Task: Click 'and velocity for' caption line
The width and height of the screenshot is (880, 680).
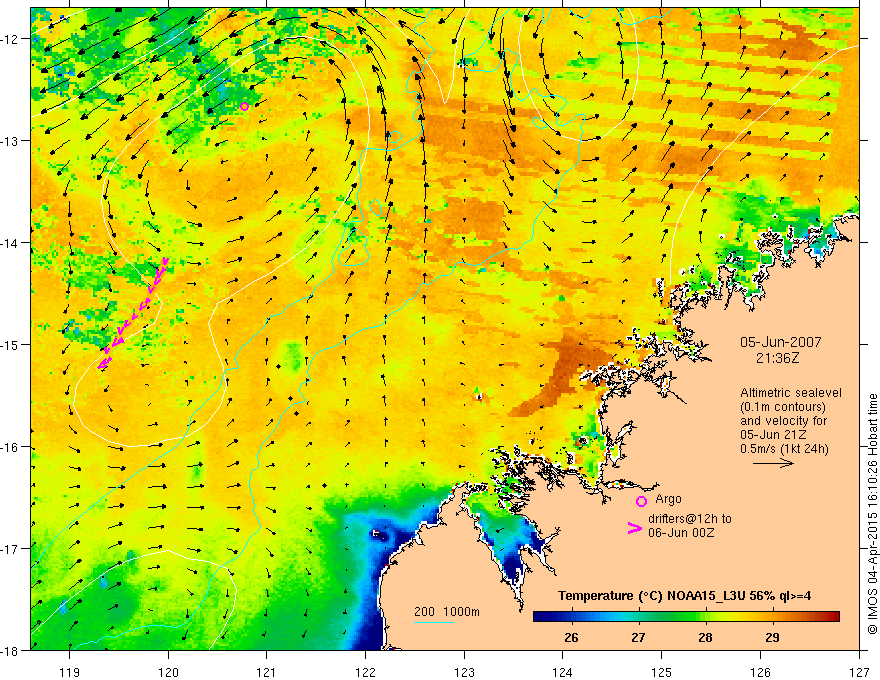Action: click(783, 421)
